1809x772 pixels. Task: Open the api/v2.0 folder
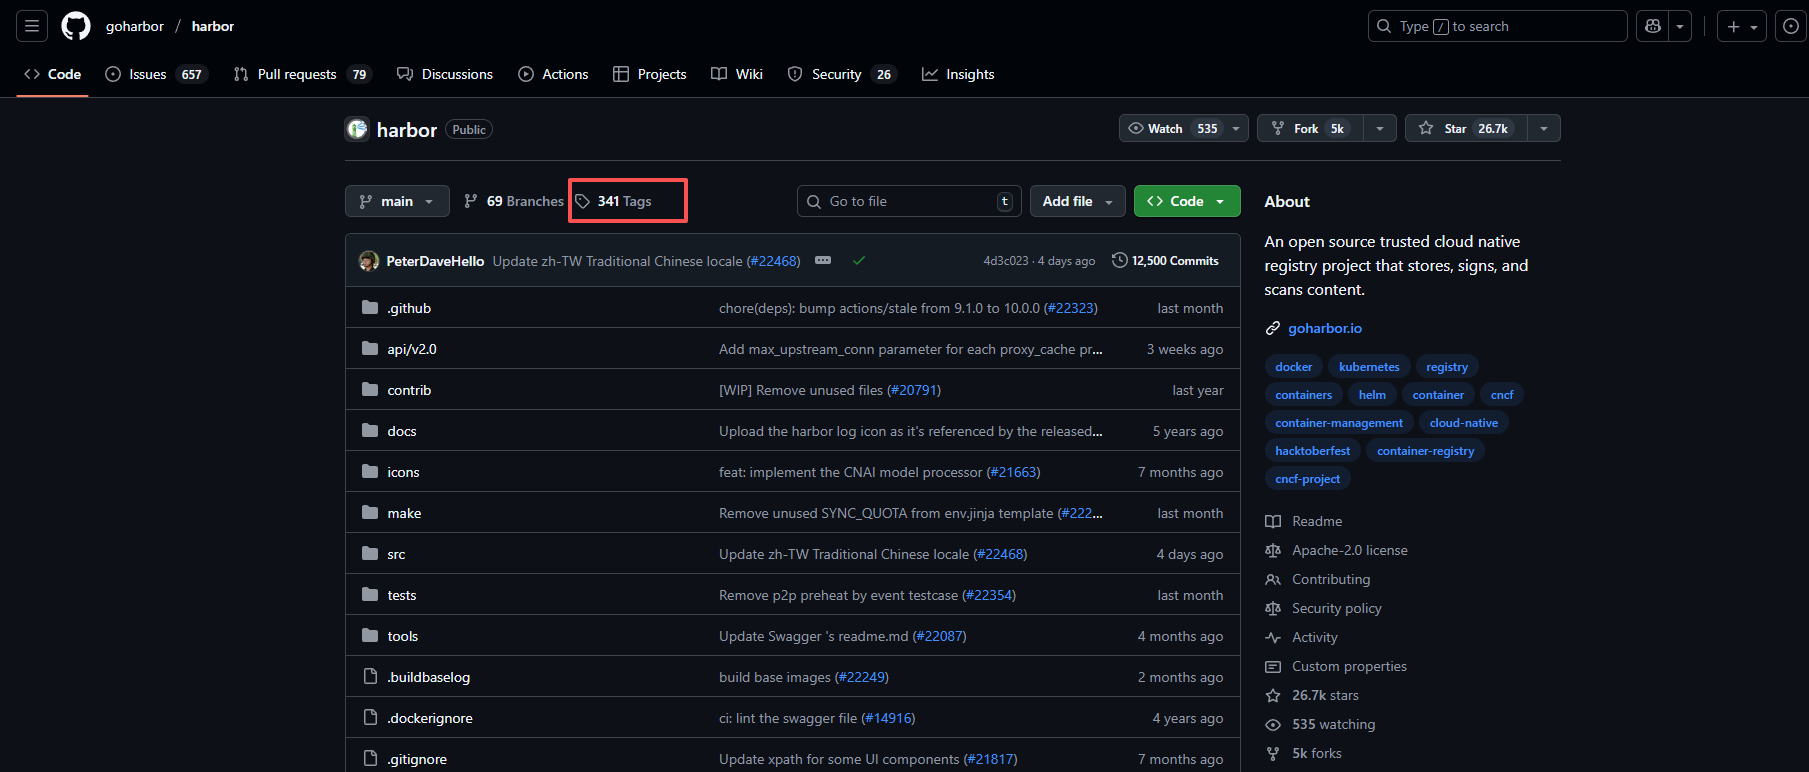coord(412,349)
